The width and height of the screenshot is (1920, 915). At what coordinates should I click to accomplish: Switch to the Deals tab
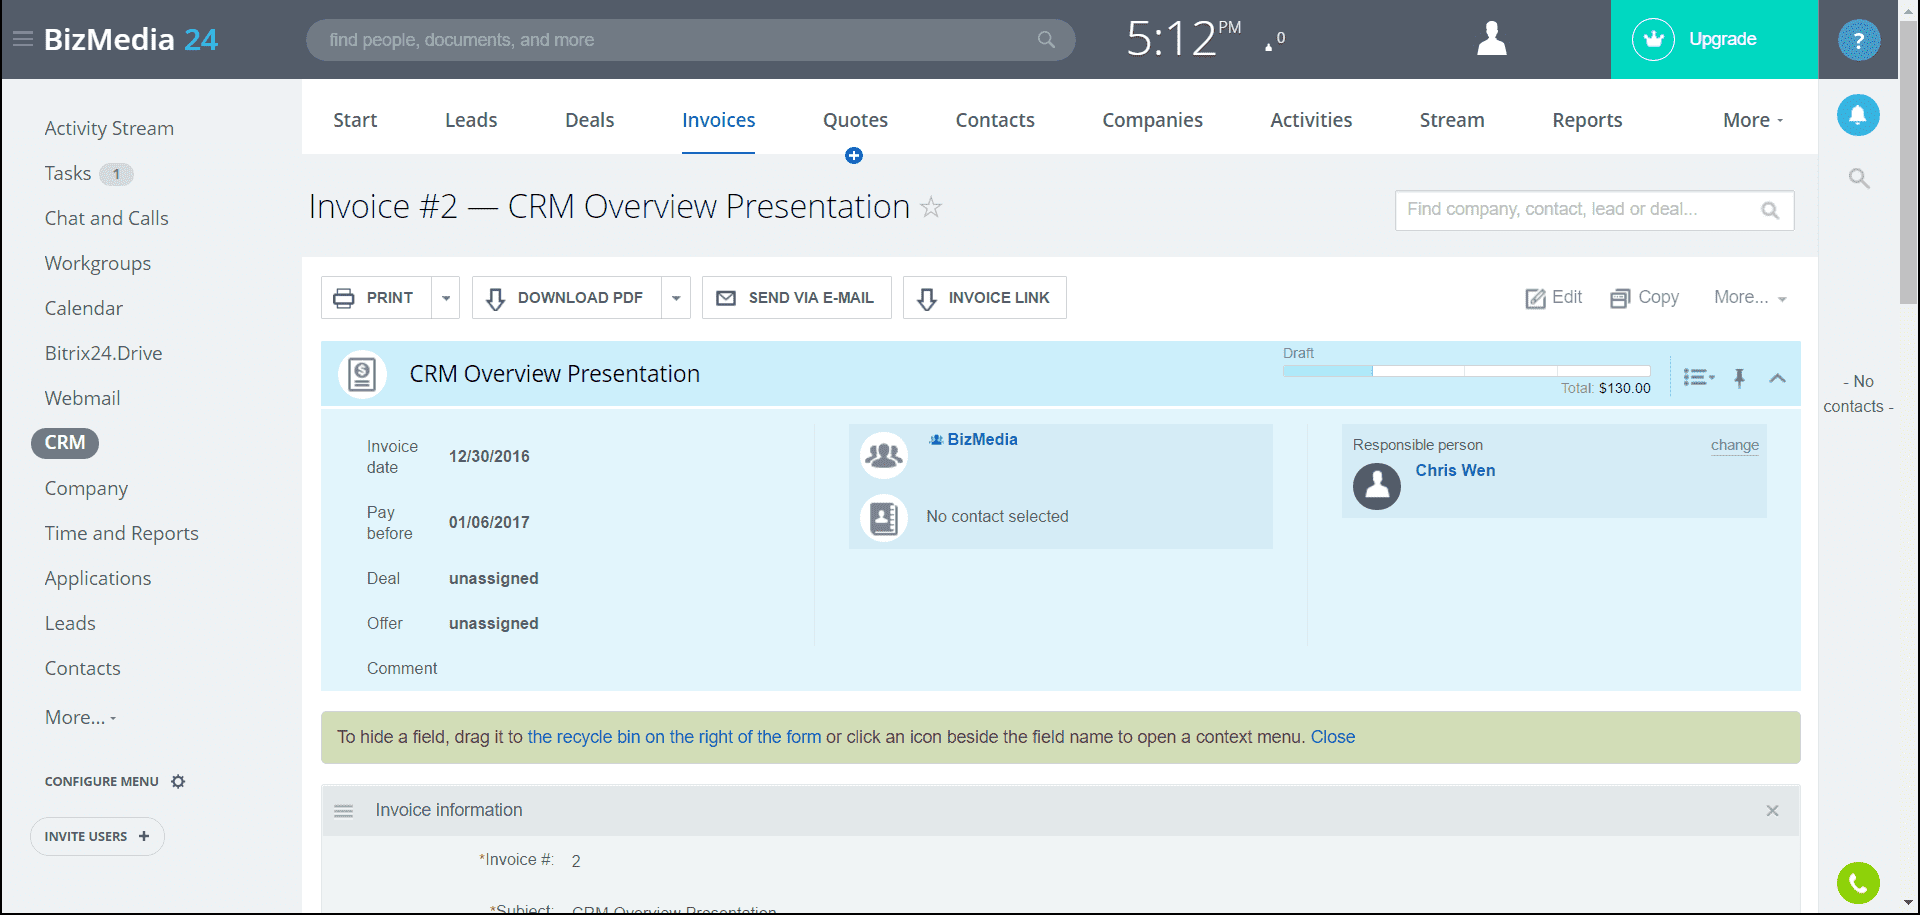point(589,120)
